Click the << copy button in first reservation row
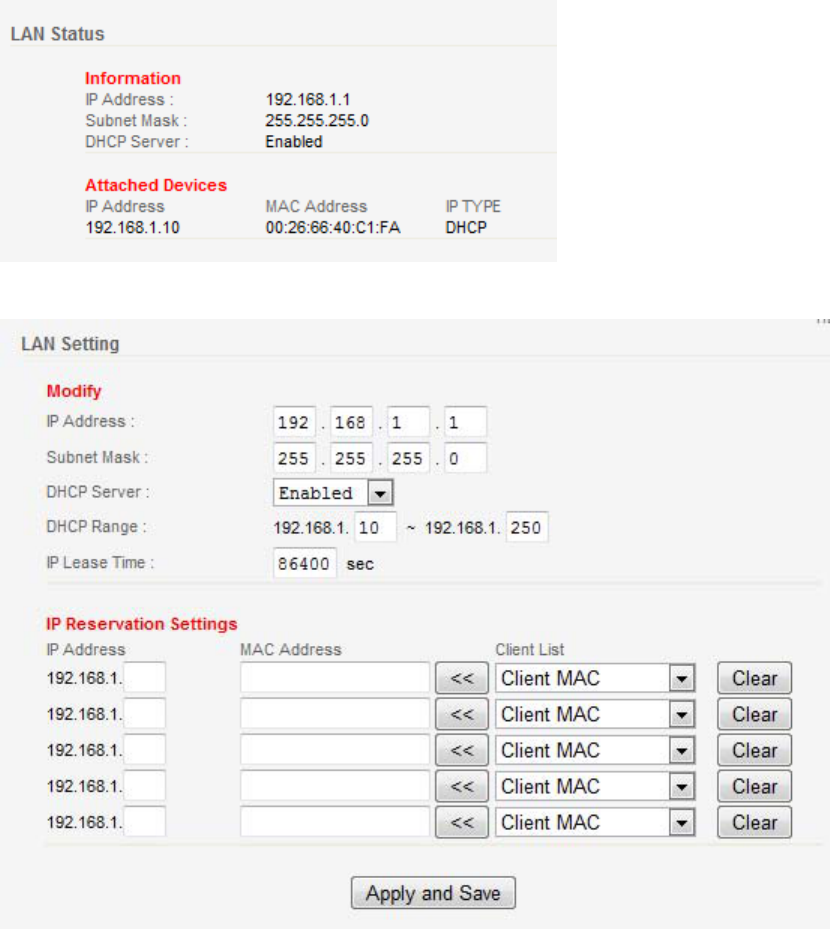The width and height of the screenshot is (830, 929). tap(462, 678)
